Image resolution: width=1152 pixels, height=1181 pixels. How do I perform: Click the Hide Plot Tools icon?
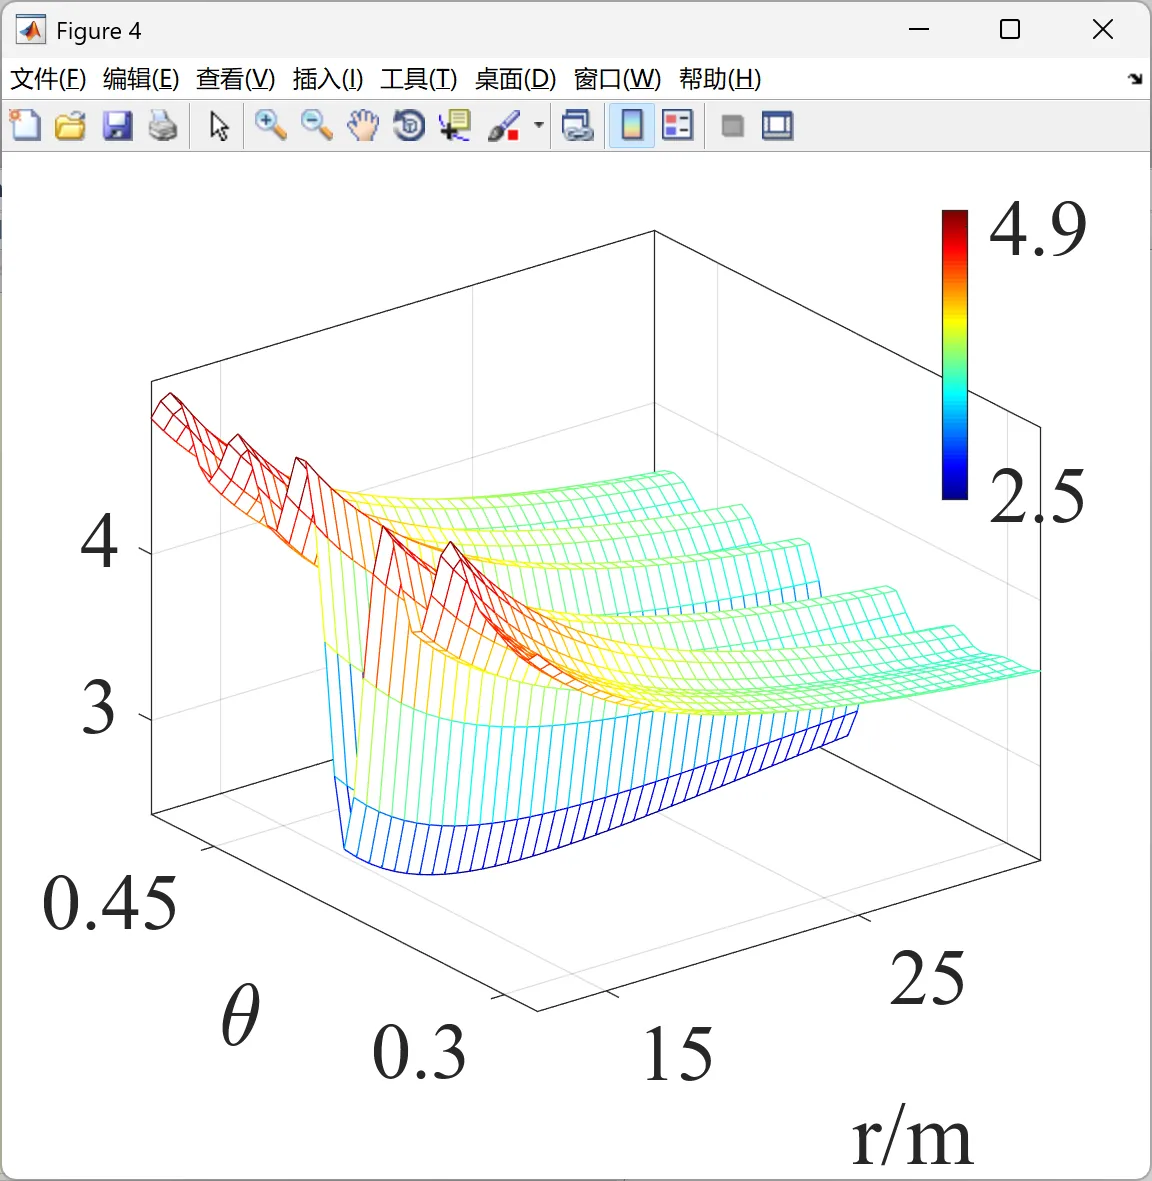pyautogui.click(x=732, y=126)
